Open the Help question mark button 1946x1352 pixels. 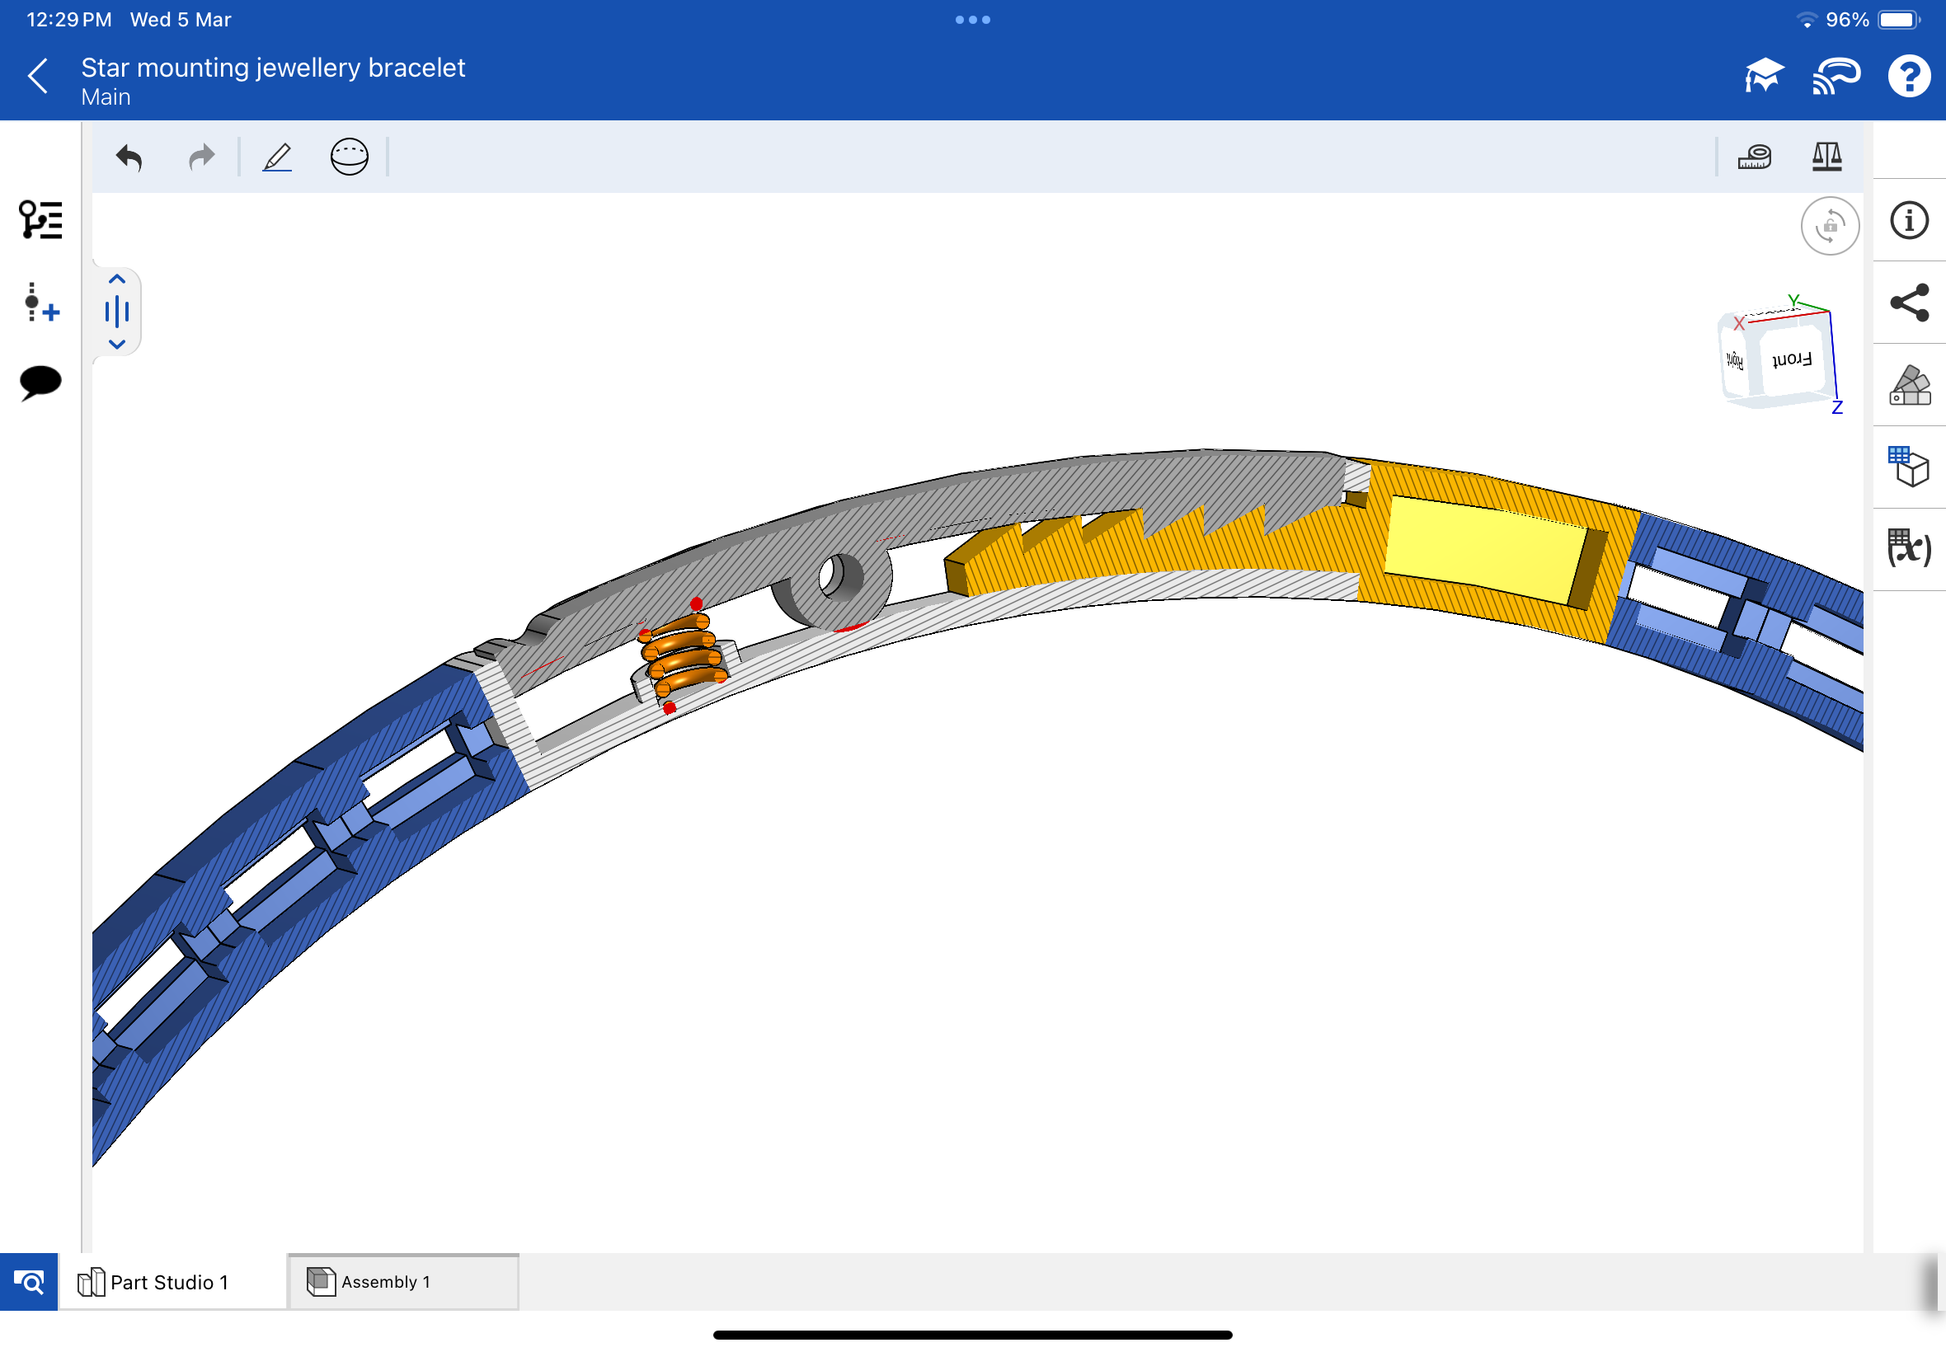pyautogui.click(x=1908, y=76)
